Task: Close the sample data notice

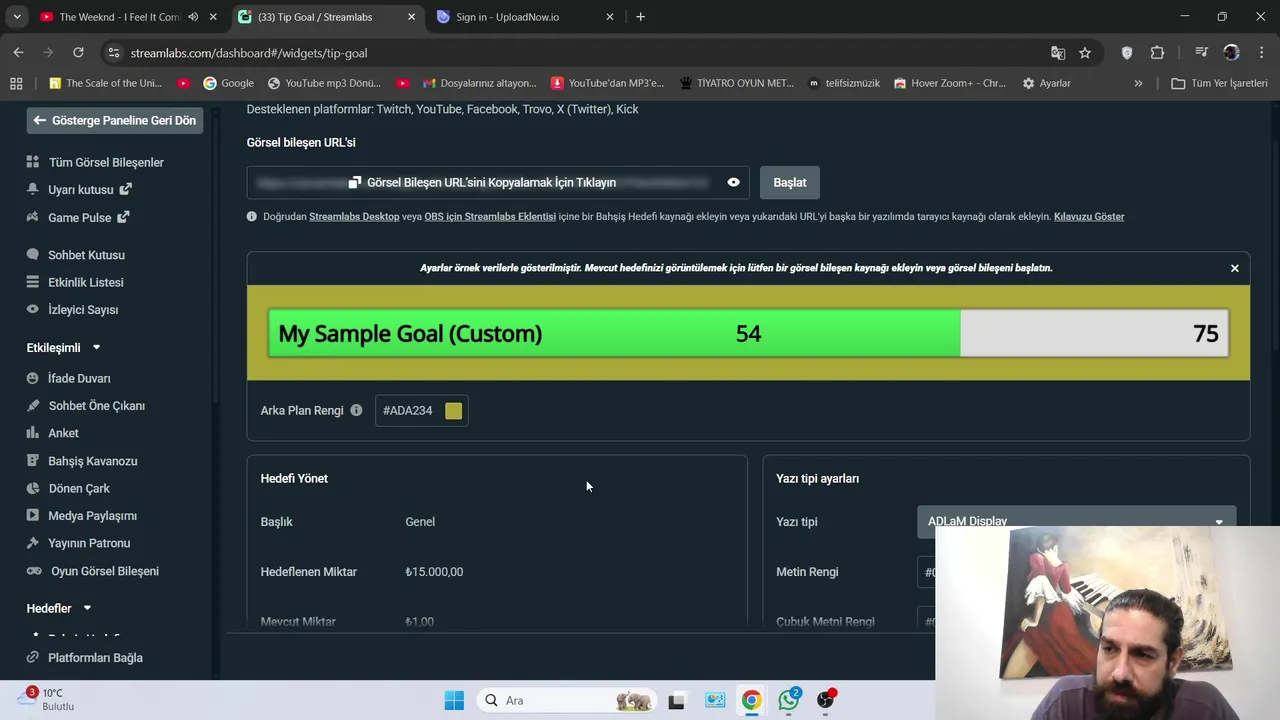Action: tap(1234, 268)
